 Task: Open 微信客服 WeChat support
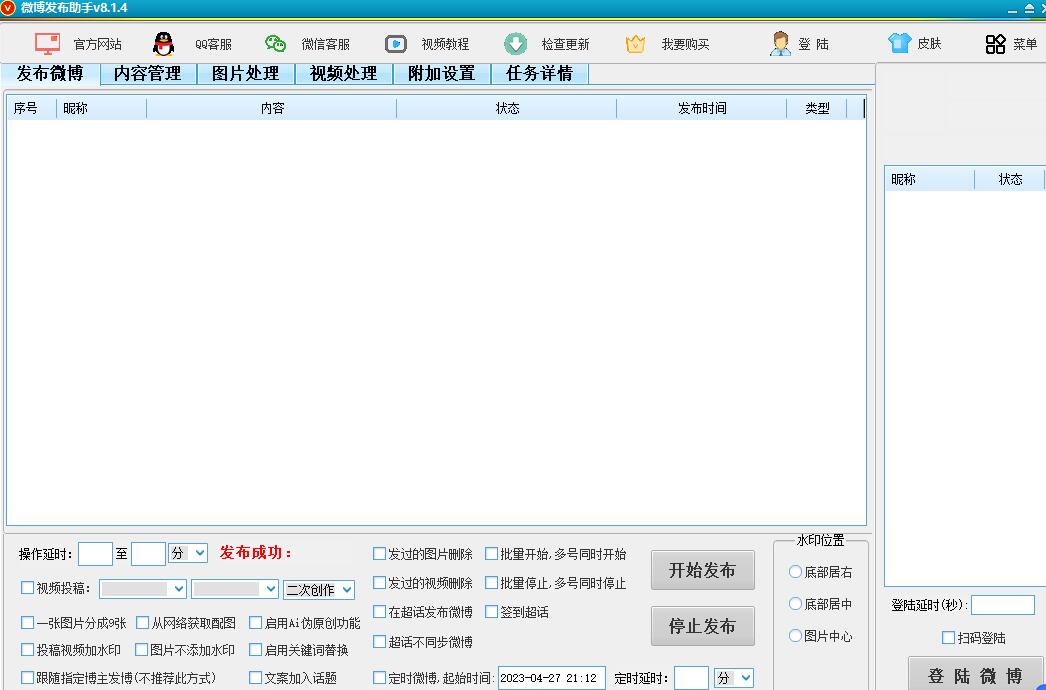[327, 43]
